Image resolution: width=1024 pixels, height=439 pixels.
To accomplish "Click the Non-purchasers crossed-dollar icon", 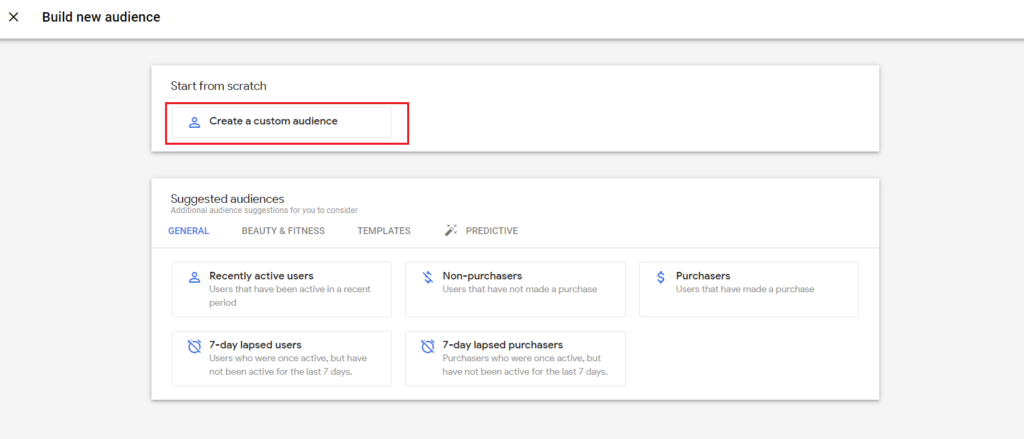I will pos(428,277).
